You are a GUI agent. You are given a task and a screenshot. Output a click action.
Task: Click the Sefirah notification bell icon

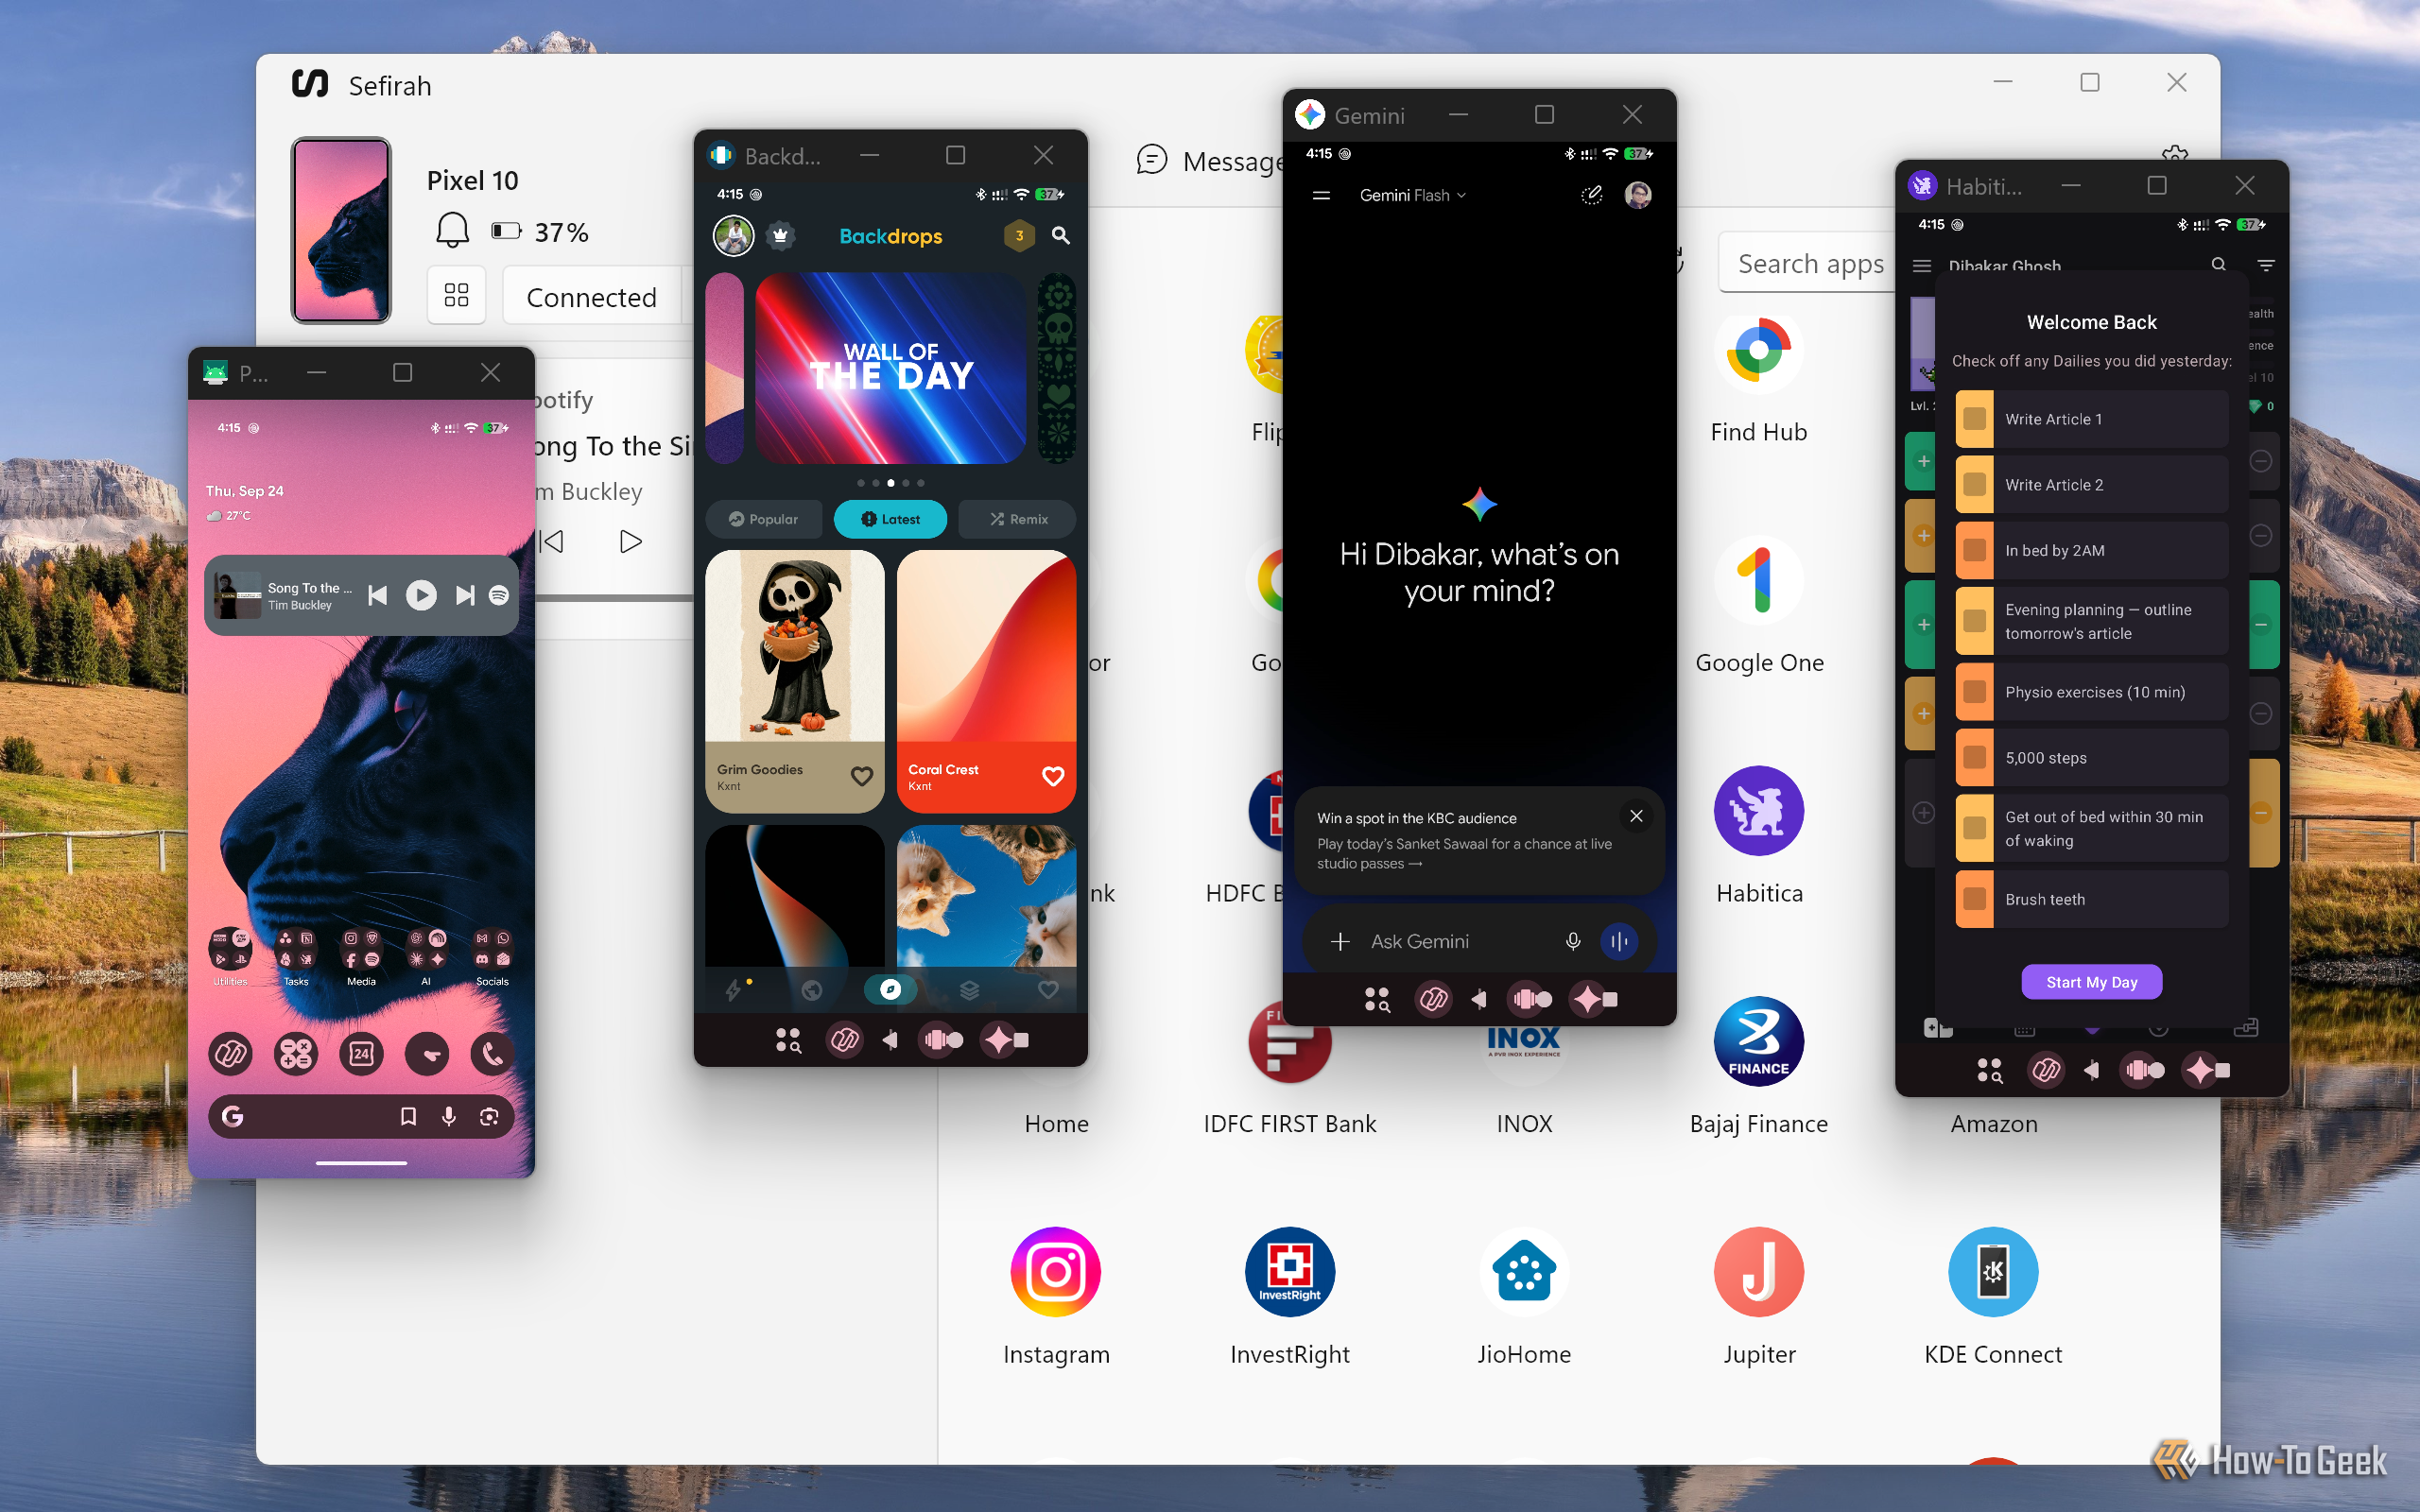[x=452, y=231]
